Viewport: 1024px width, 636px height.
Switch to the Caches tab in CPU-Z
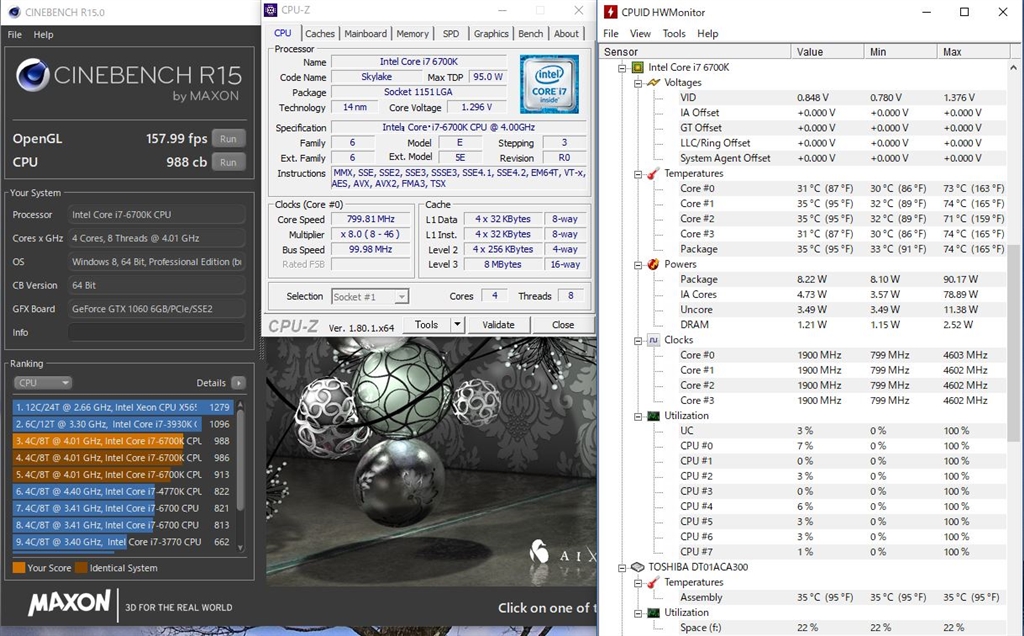320,33
